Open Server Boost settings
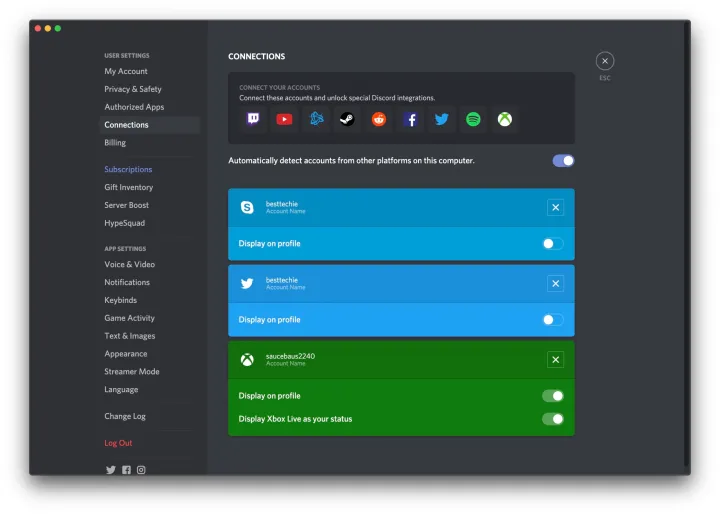 tap(149, 205)
